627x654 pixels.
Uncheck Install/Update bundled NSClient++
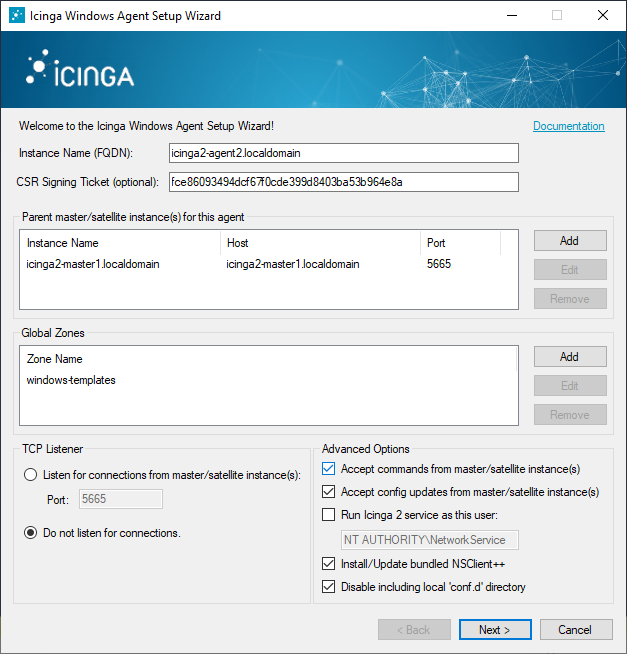click(x=328, y=564)
